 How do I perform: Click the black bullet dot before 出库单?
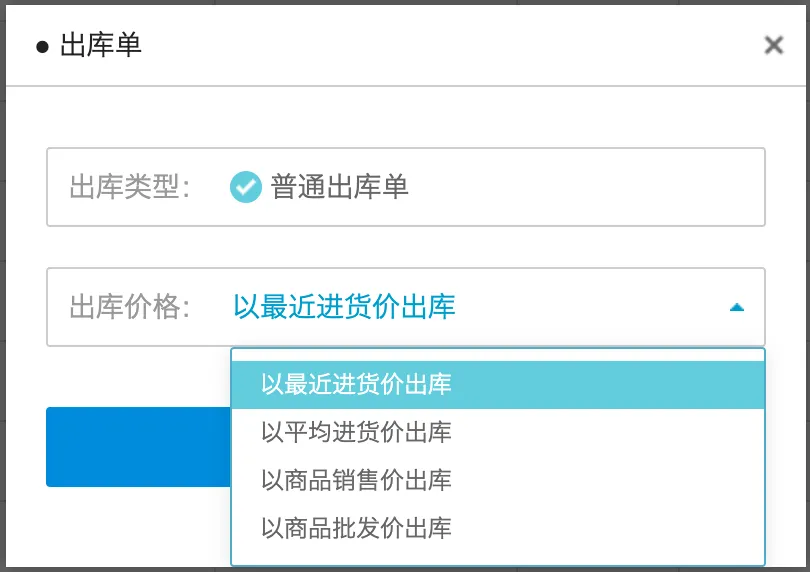42,47
